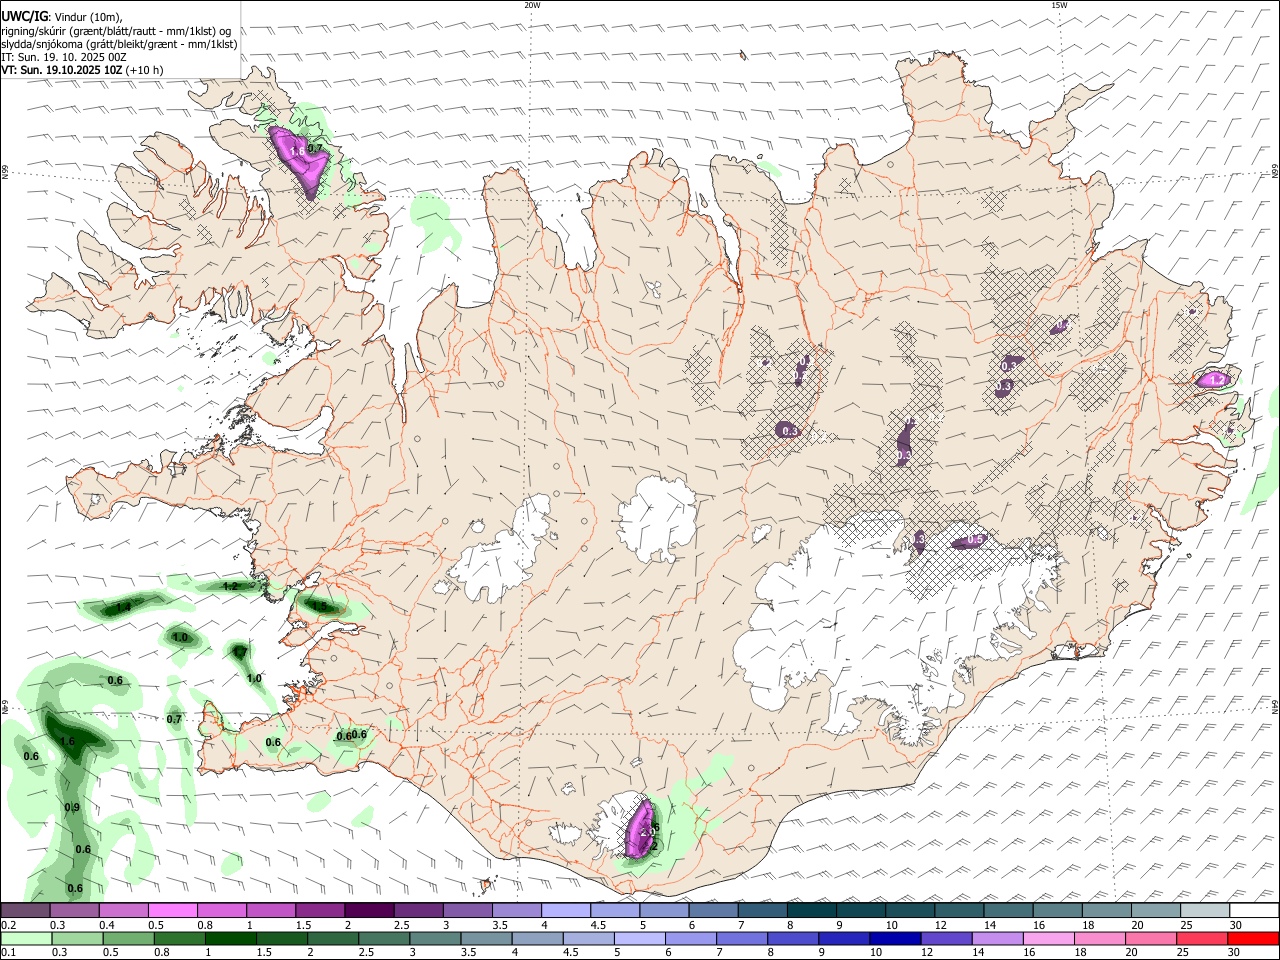Select bottom-row violet swatch between 12 and 14
The width and height of the screenshot is (1280, 960).
coord(947,938)
